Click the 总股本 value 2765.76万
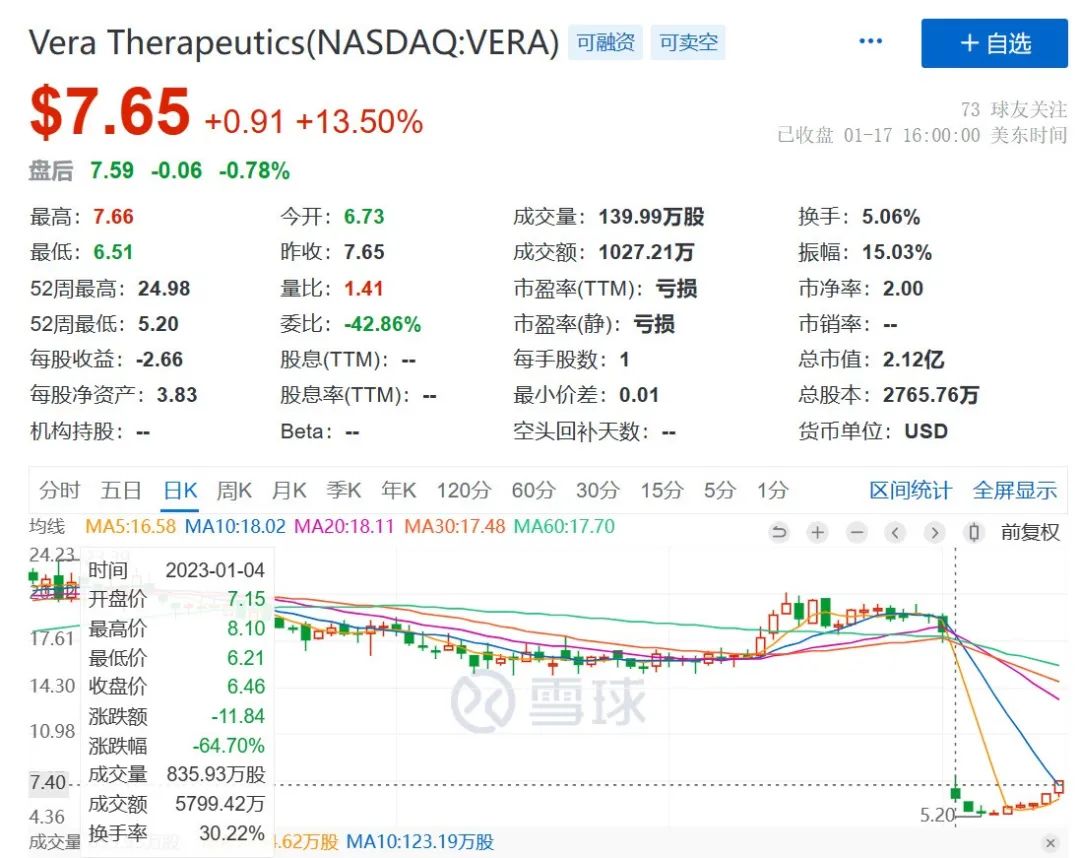The width and height of the screenshot is (1080, 858). [931, 395]
